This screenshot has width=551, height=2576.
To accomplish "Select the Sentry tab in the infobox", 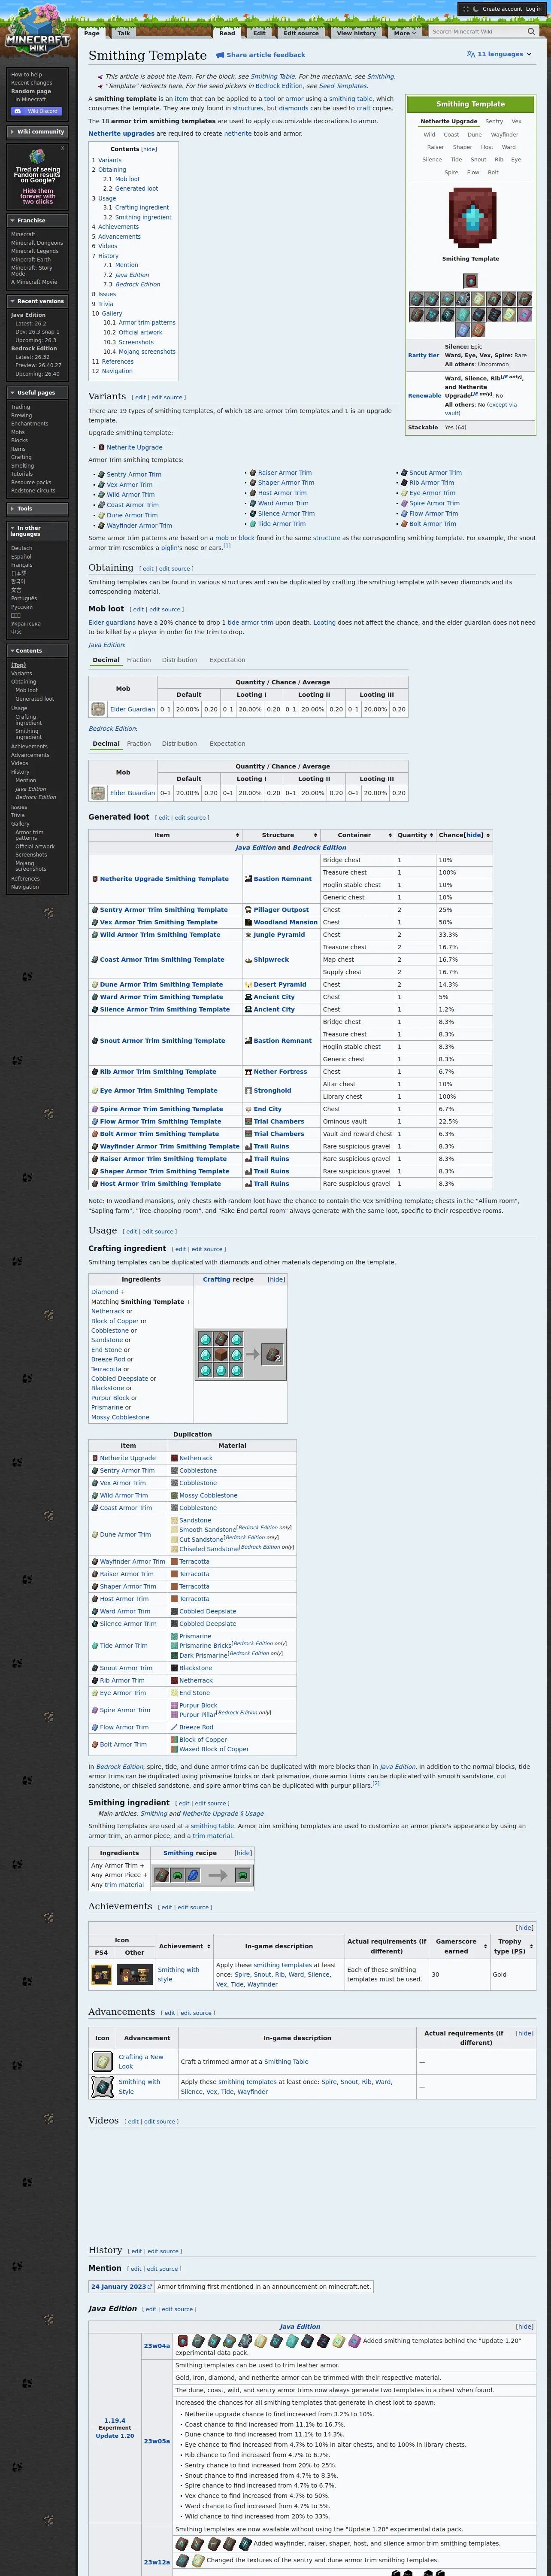I will pyautogui.click(x=494, y=121).
